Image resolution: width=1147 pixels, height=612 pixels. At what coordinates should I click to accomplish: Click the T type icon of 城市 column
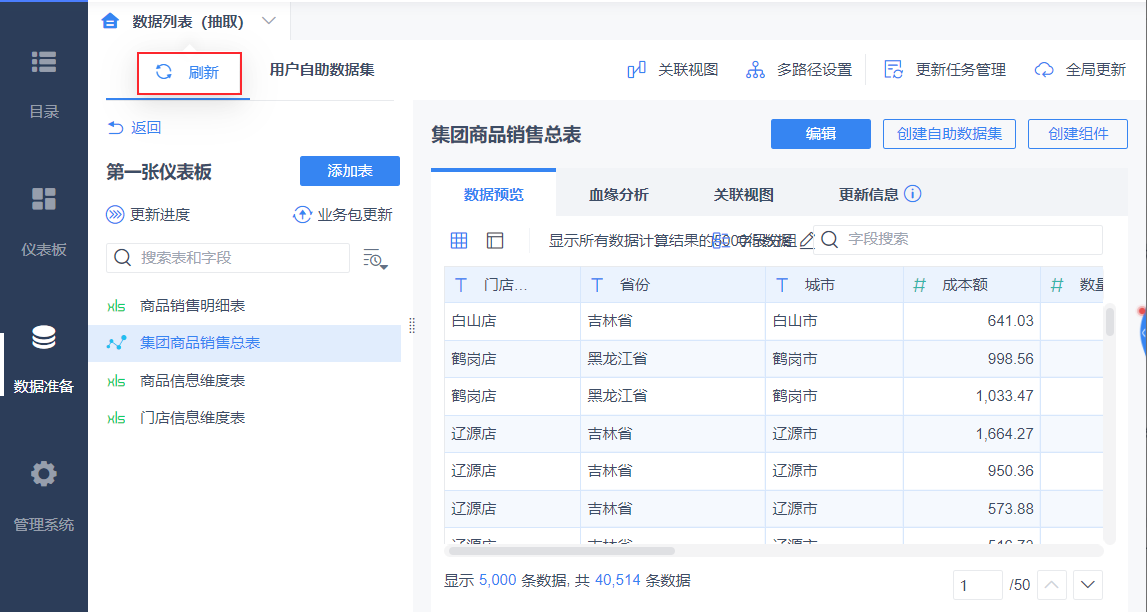point(782,285)
